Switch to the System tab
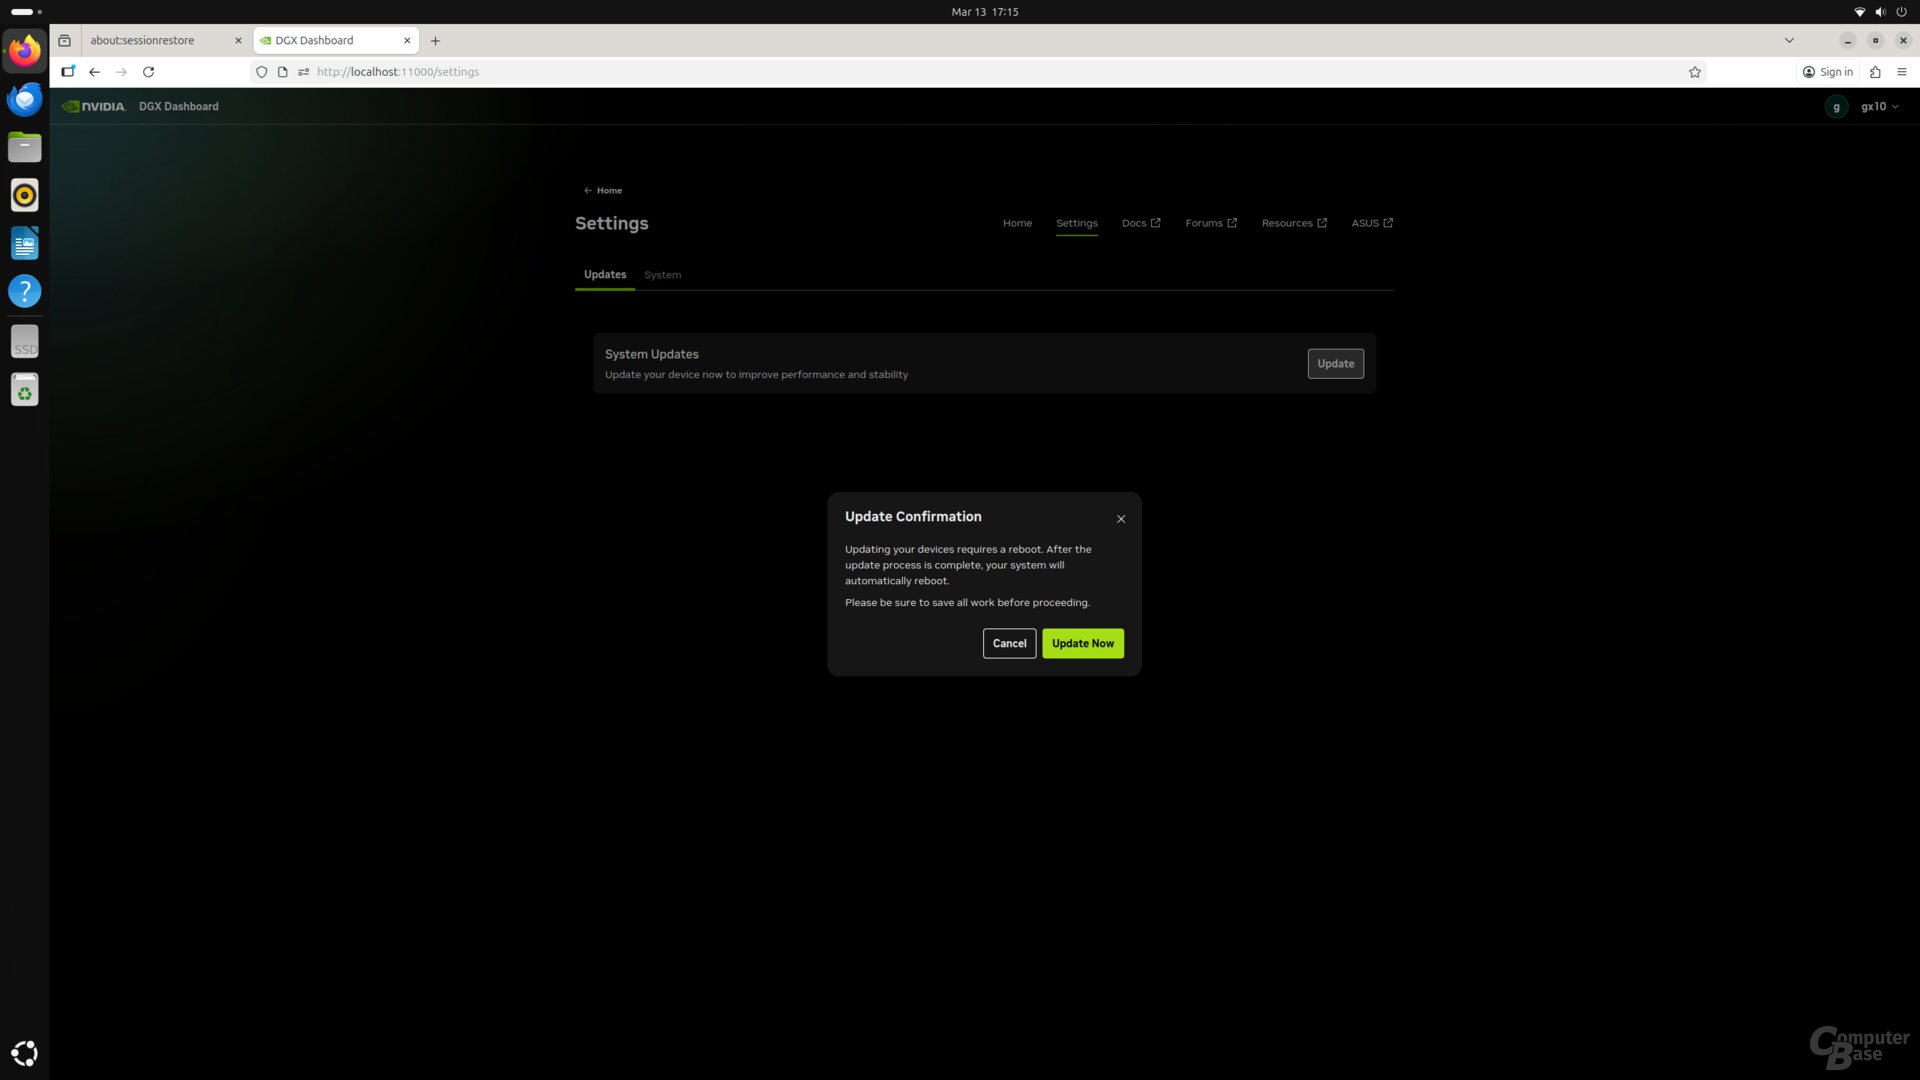 click(x=662, y=274)
